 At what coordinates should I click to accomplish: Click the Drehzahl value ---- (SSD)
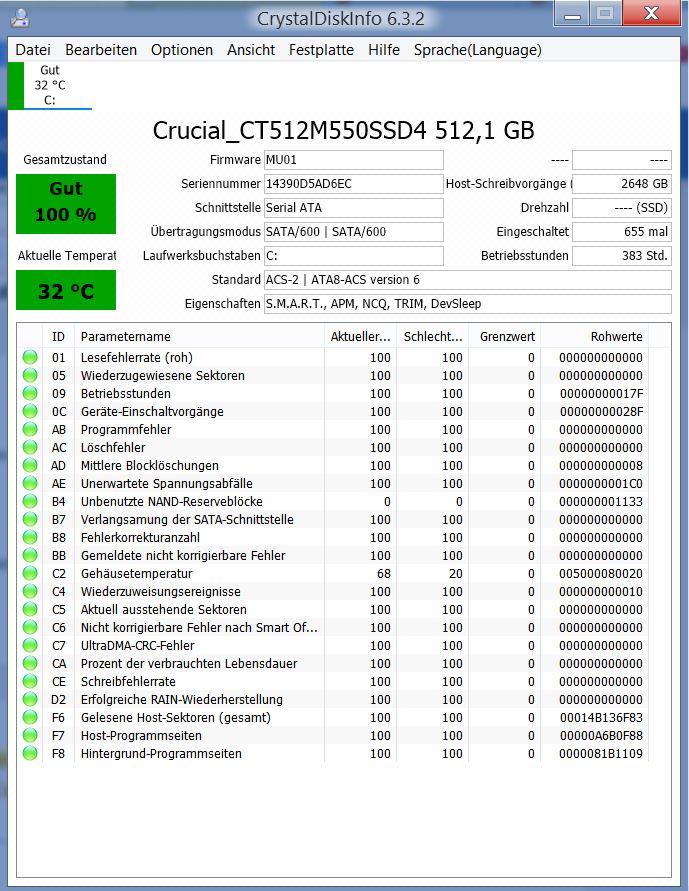tap(621, 207)
